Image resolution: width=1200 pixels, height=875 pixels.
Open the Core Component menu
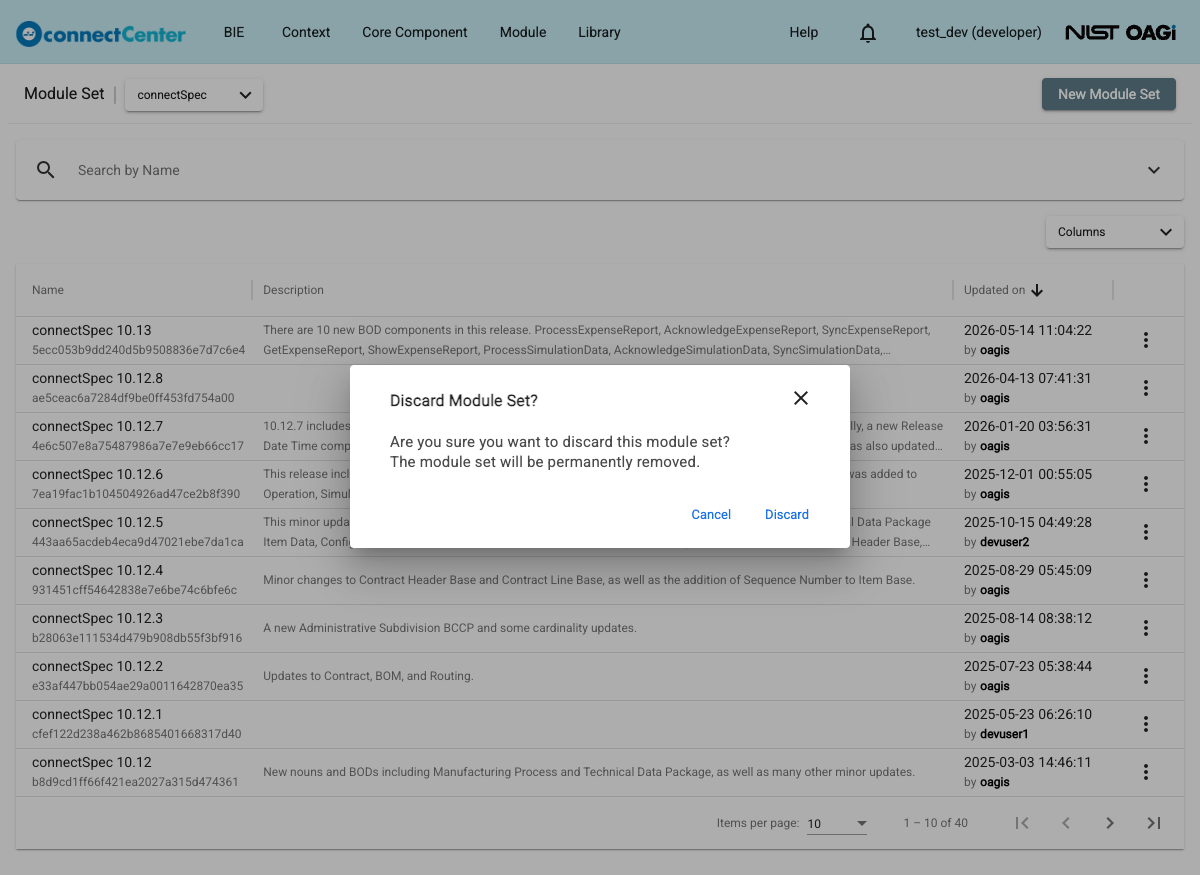pyautogui.click(x=415, y=32)
